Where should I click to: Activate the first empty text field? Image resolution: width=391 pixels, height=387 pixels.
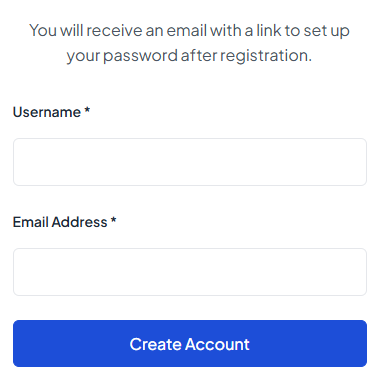click(x=190, y=162)
